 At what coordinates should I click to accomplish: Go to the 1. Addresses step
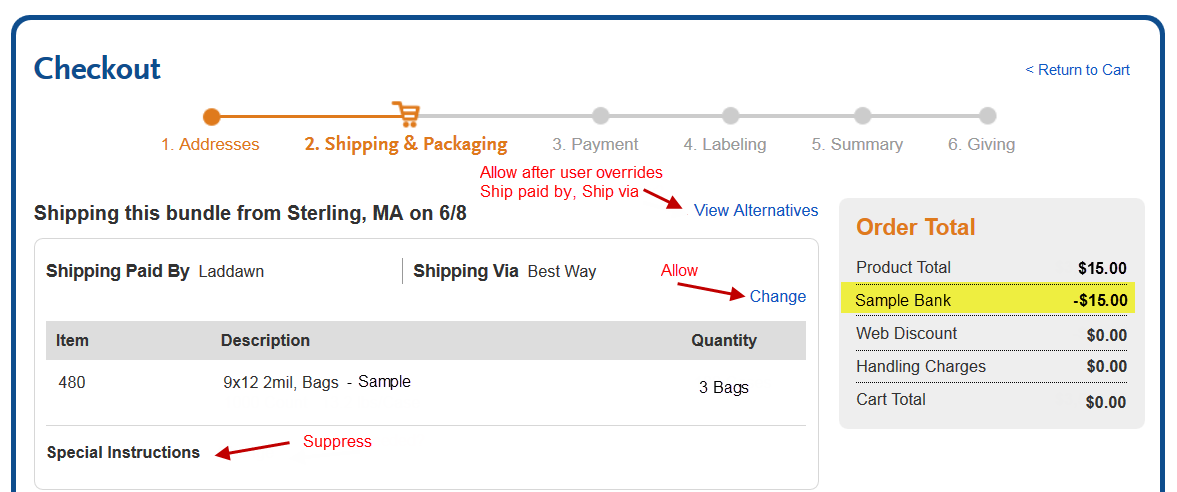point(210,144)
